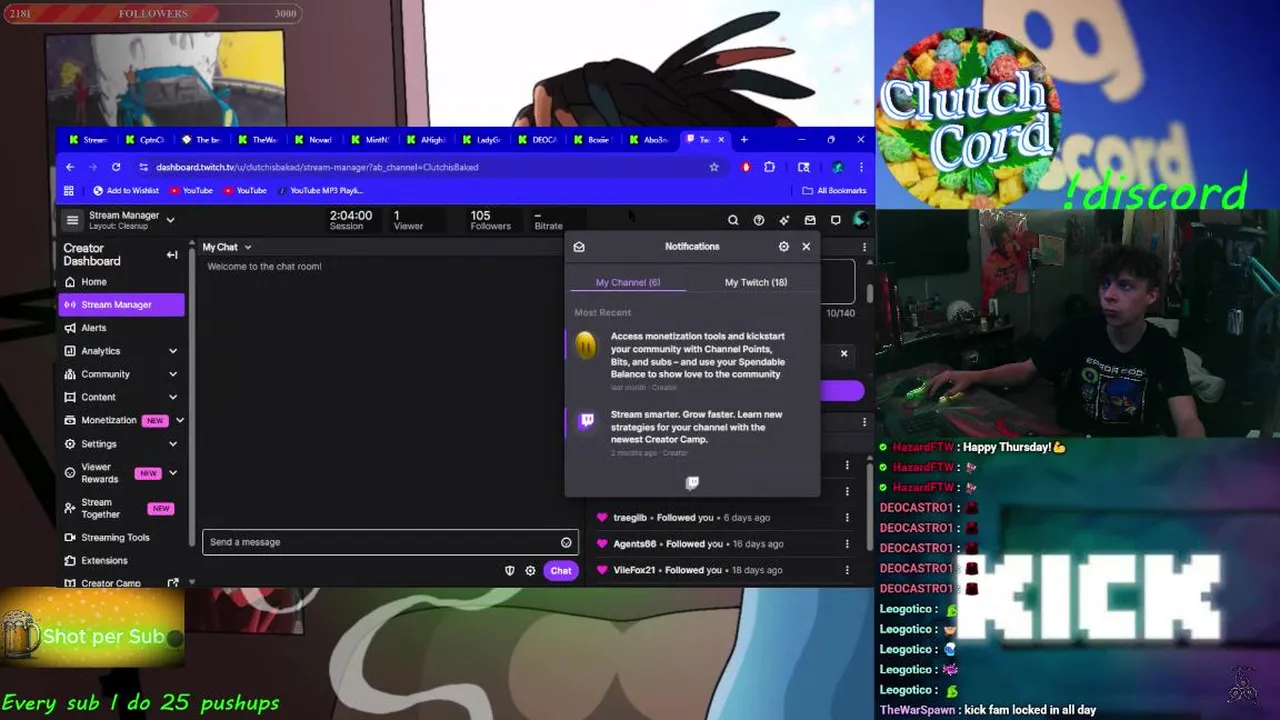Screen dimensions: 1280x720
Task: Click the 1 Viewer stat
Action: point(408,220)
